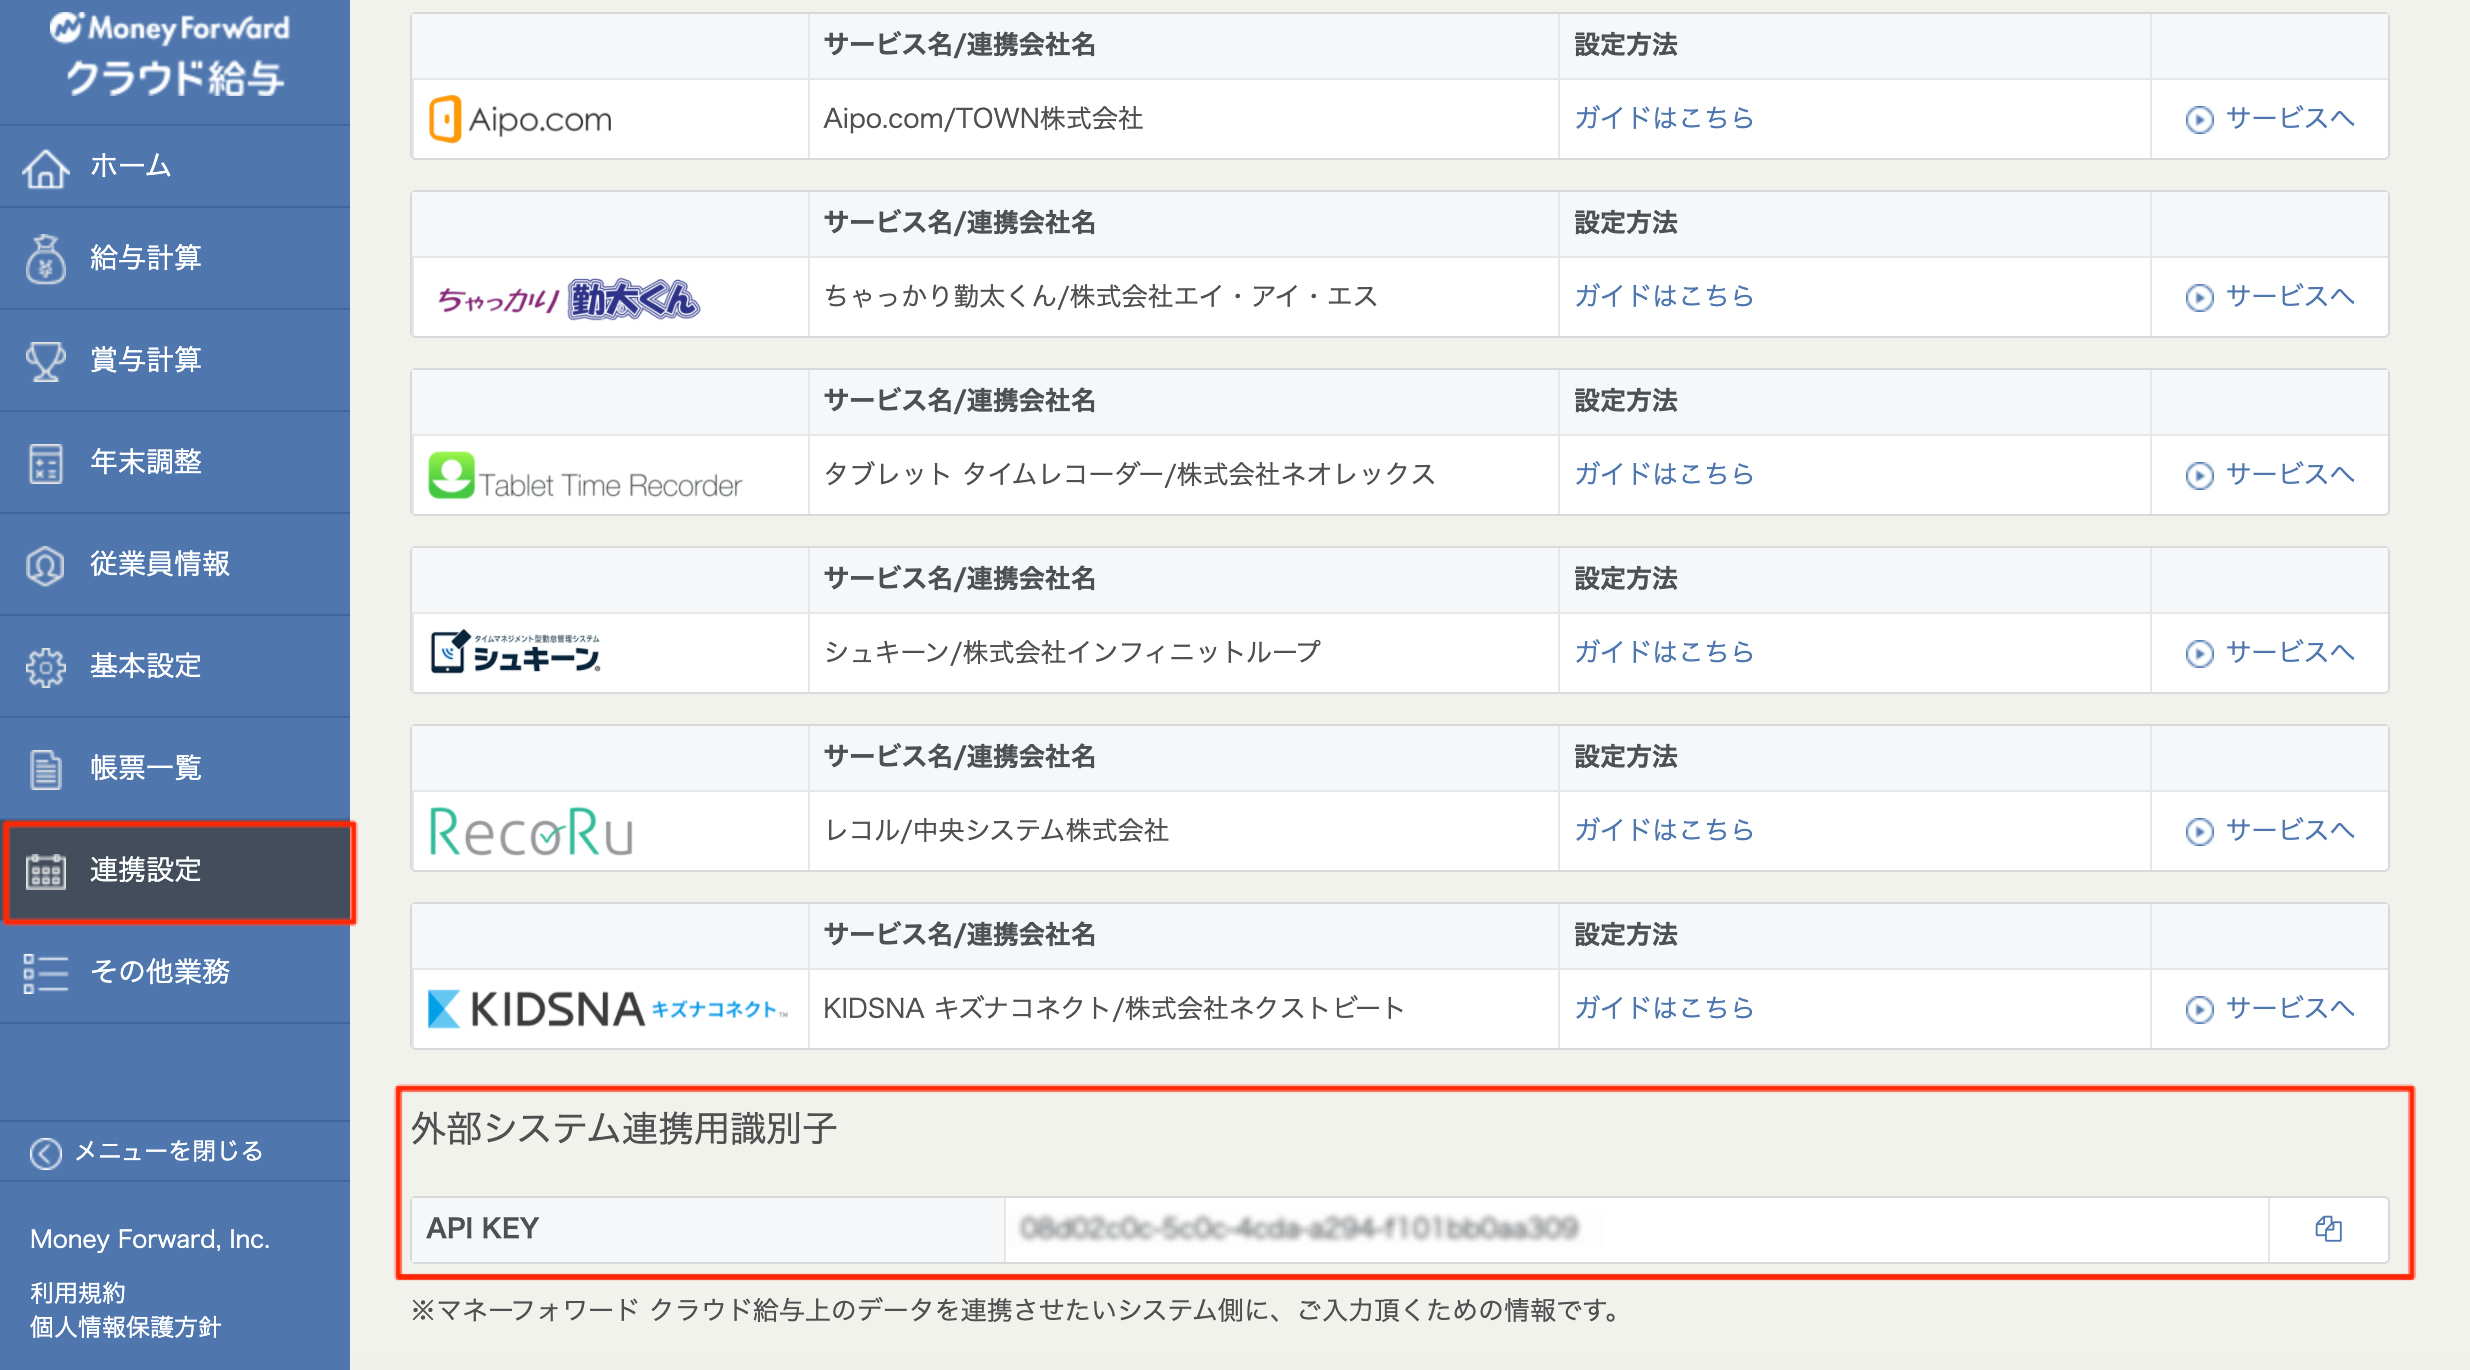
Task: Go to service for ちゃっかり勤太くん
Action: (2288, 297)
